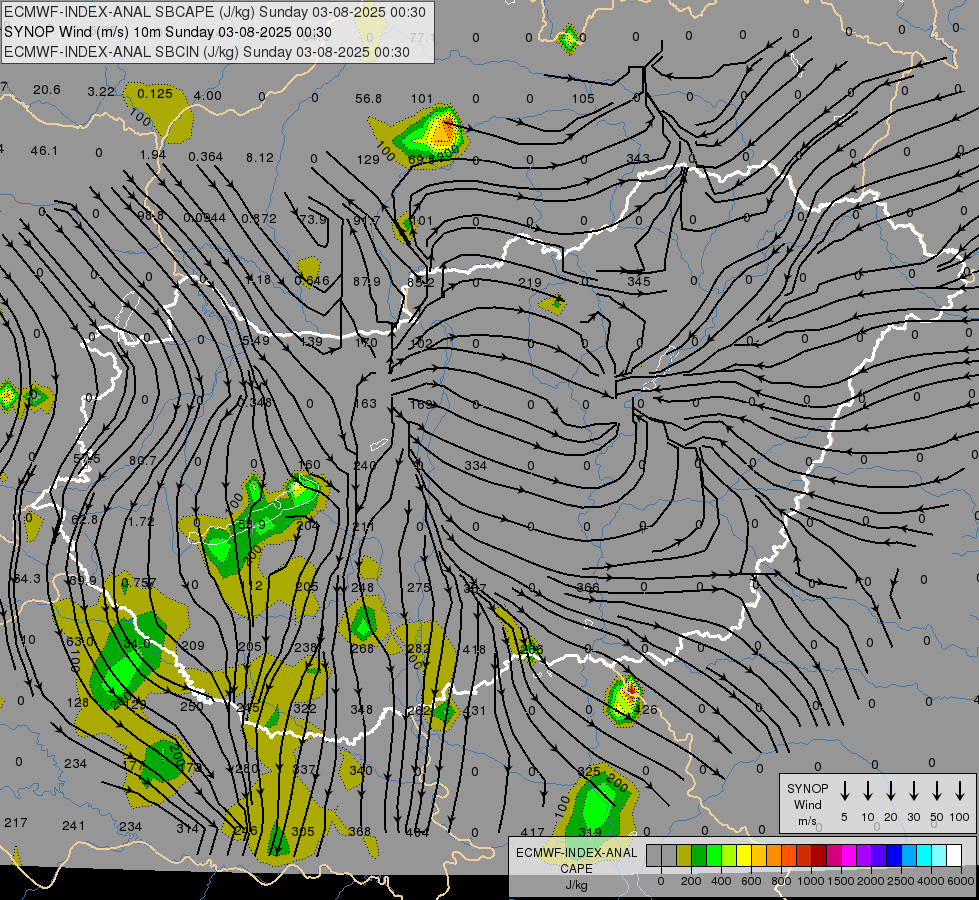This screenshot has width=979, height=900.
Task: Click the J/kg unit label
Action: [576, 885]
